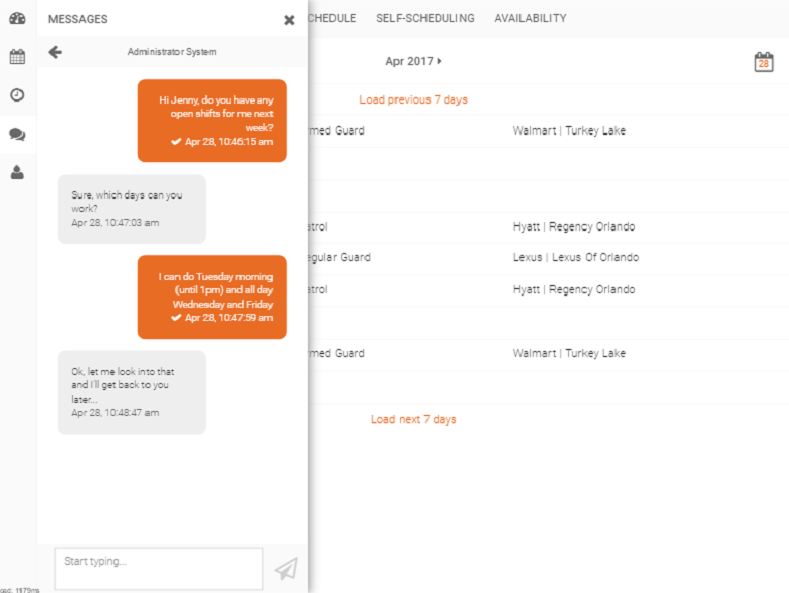Click Load previous 7 days link

[x=413, y=100]
